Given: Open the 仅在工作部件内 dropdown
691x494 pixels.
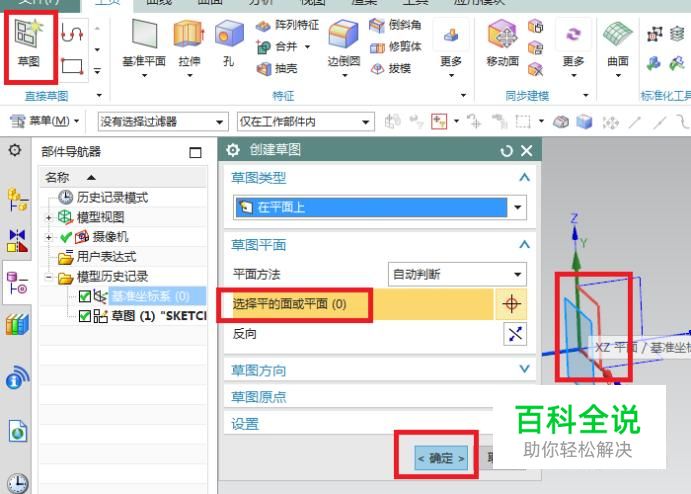Looking at the screenshot, I should (x=306, y=122).
